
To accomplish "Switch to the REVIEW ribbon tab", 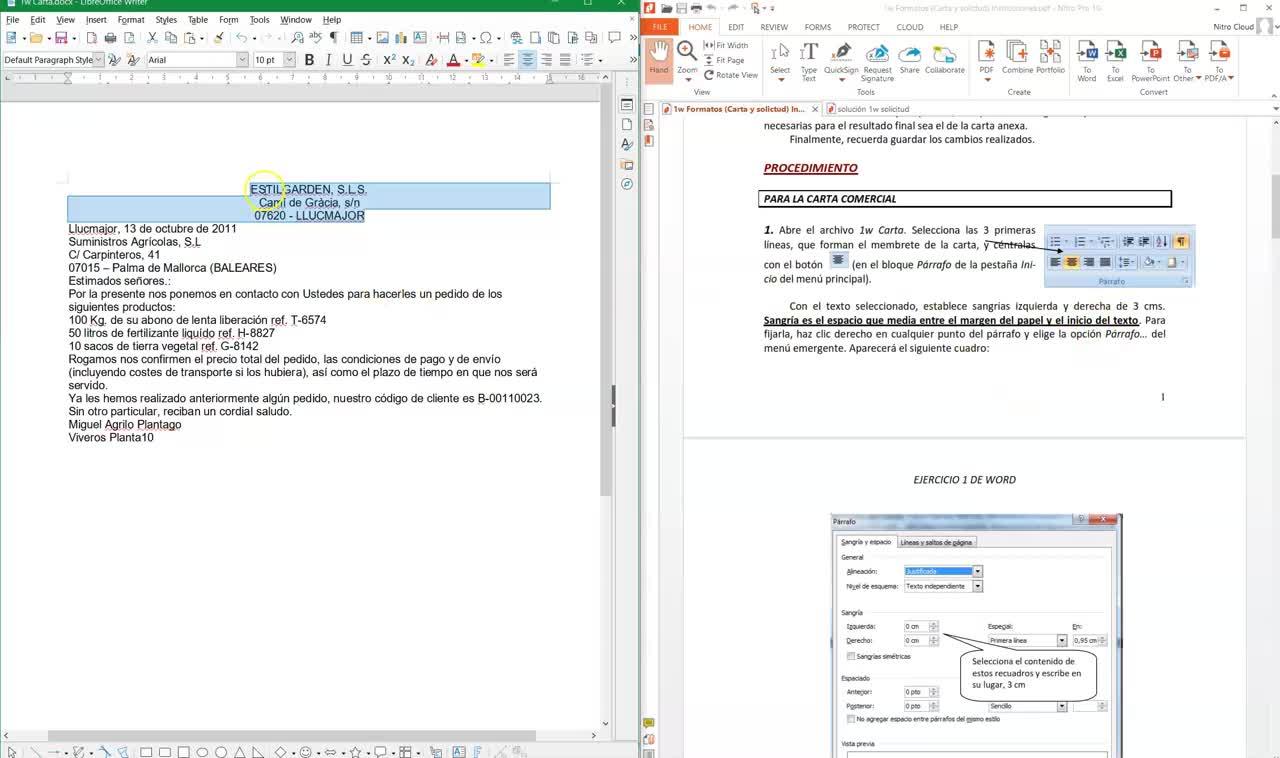I will pos(774,27).
